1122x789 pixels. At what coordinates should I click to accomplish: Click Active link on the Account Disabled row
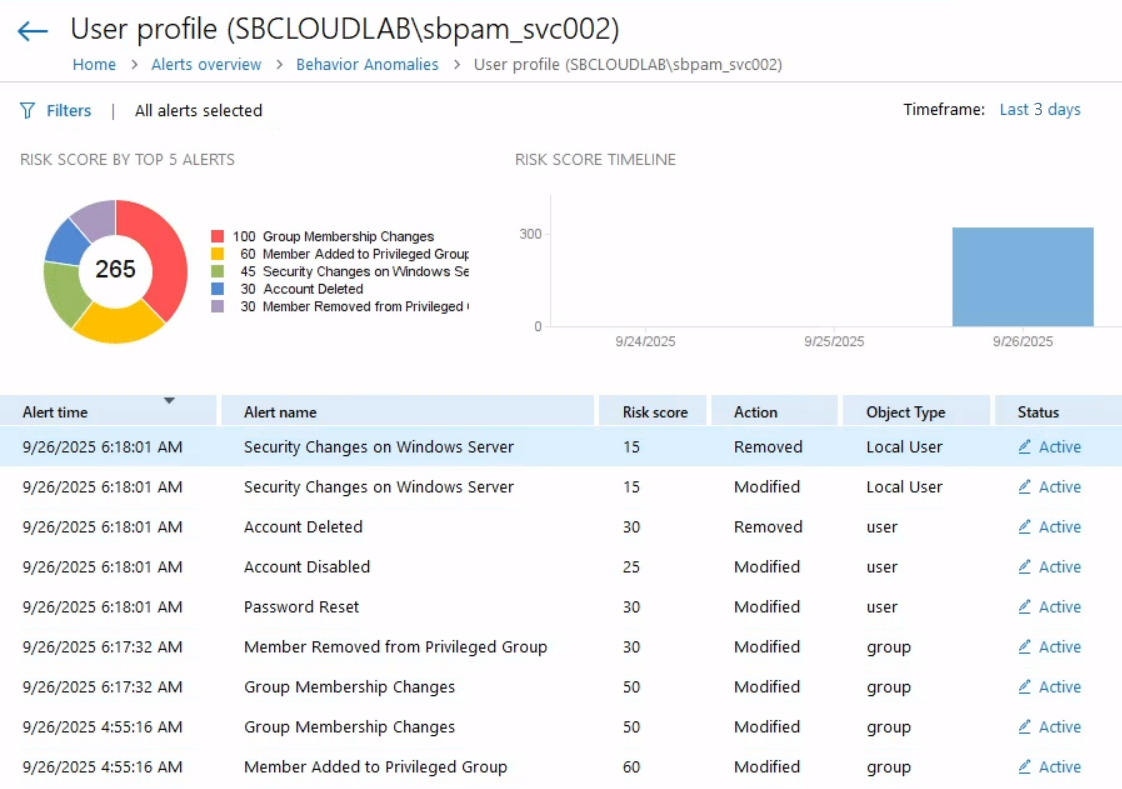coord(1059,567)
